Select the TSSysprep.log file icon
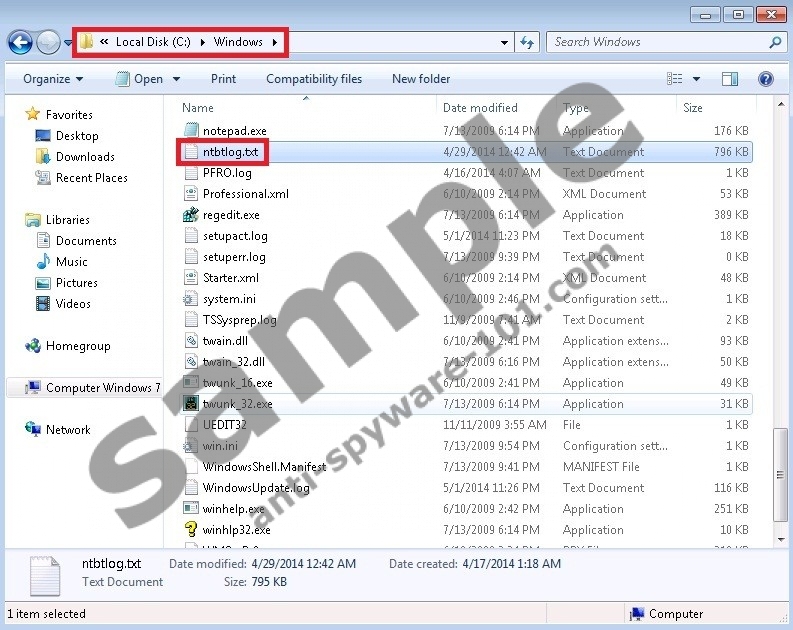 click(191, 320)
